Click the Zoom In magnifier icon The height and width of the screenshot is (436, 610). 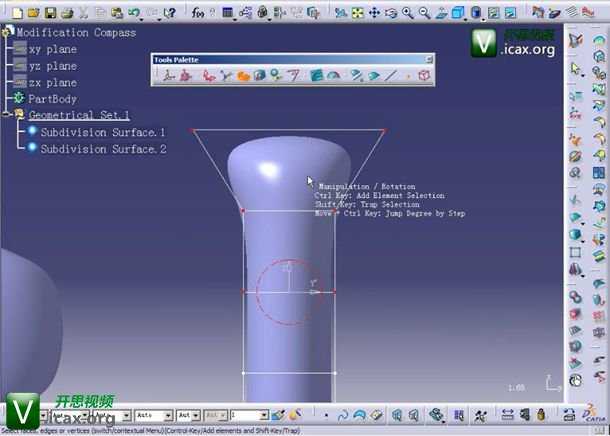pos(407,13)
